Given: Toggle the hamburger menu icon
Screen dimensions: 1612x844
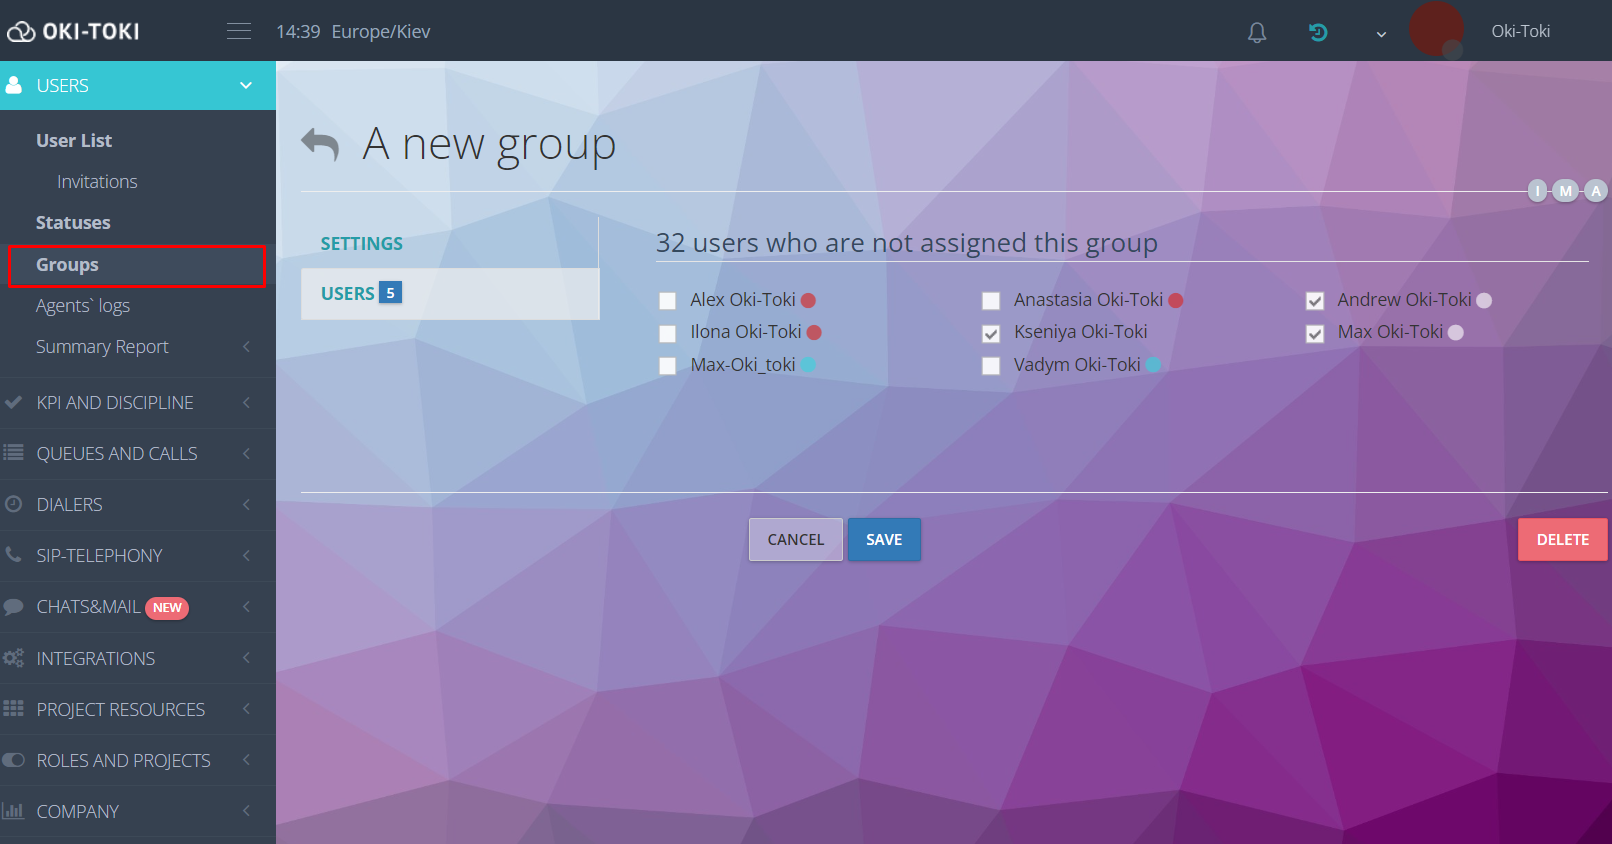Looking at the screenshot, I should point(239,31).
